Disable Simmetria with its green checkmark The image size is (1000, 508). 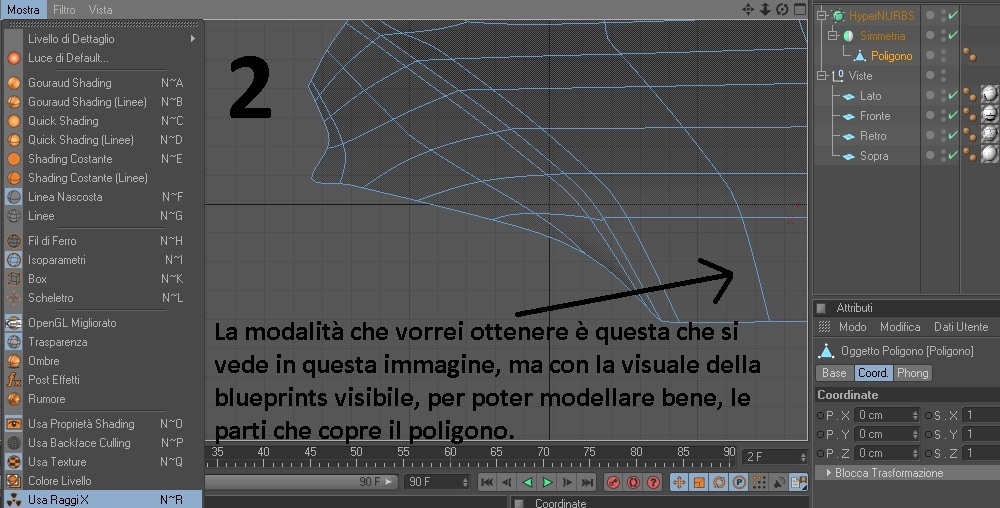953,36
